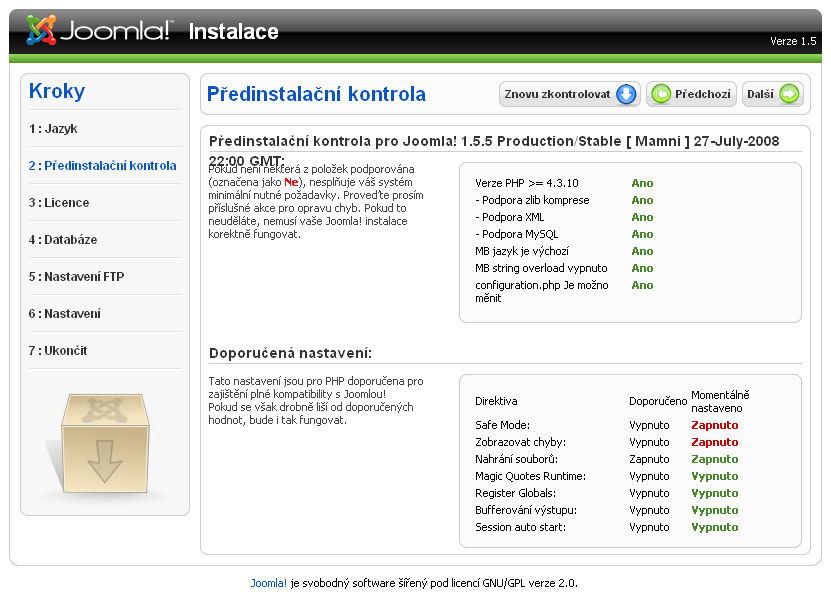Click the red Ne word in description
This screenshot has height=604, width=831.
(x=291, y=182)
